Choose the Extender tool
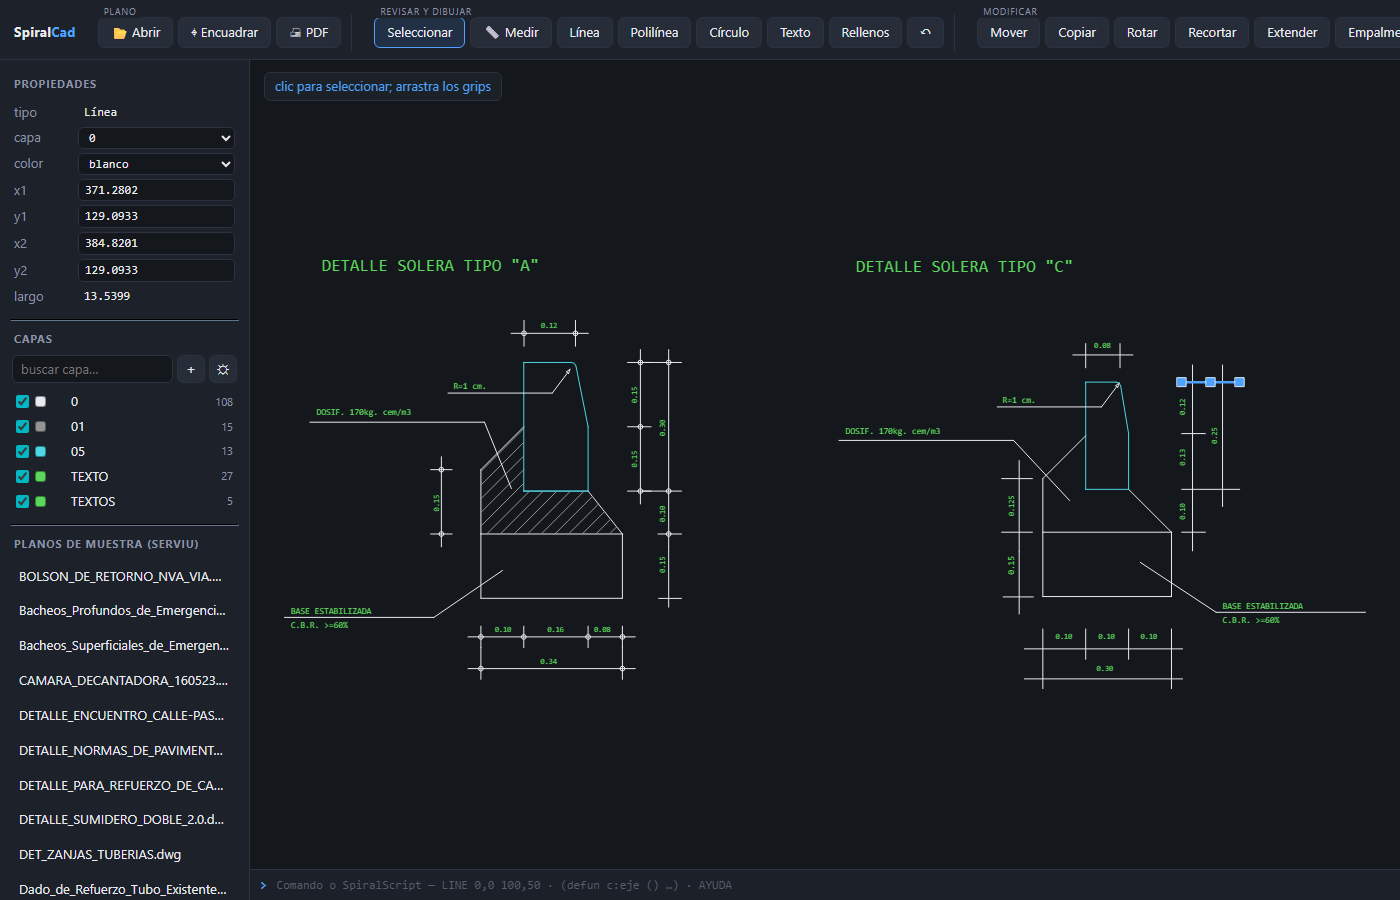 tap(1292, 32)
